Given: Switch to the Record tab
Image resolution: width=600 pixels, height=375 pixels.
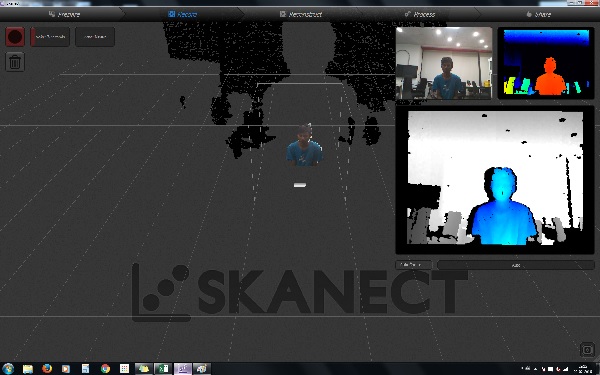Looking at the screenshot, I should (x=183, y=15).
